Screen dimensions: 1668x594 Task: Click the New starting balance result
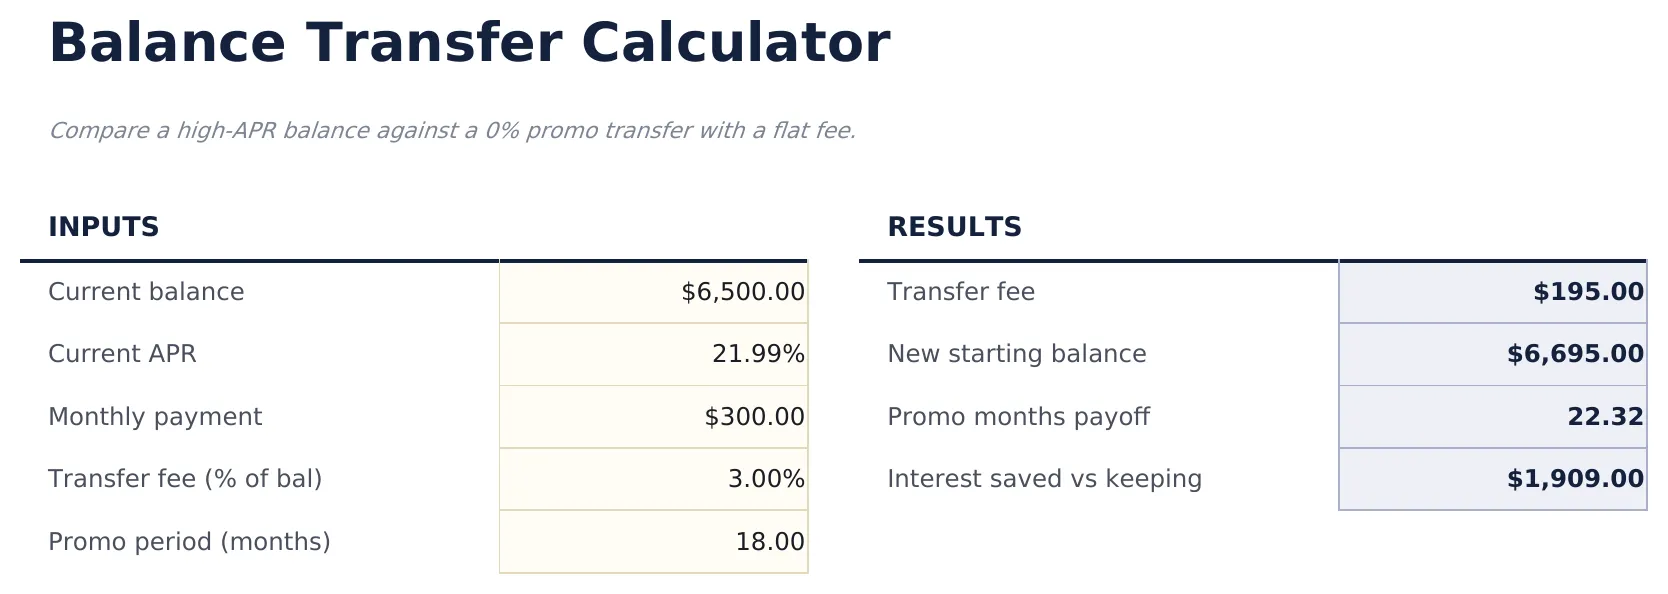point(1490,354)
